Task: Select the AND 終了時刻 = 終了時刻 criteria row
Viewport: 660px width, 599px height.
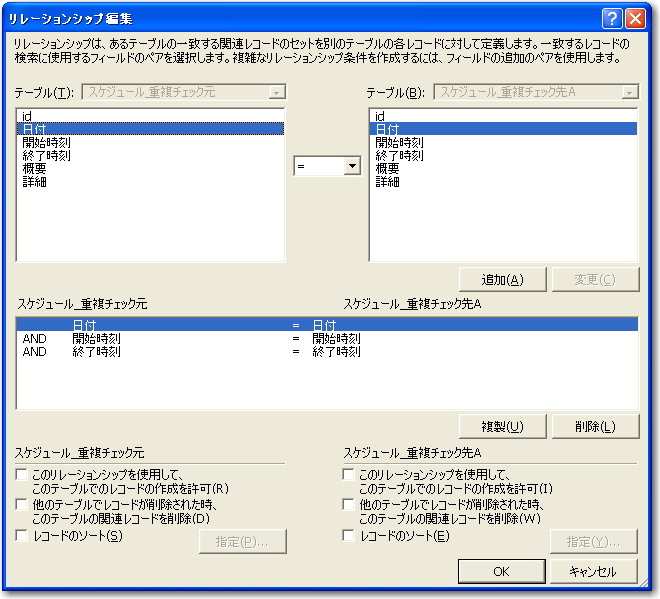Action: pos(190,352)
